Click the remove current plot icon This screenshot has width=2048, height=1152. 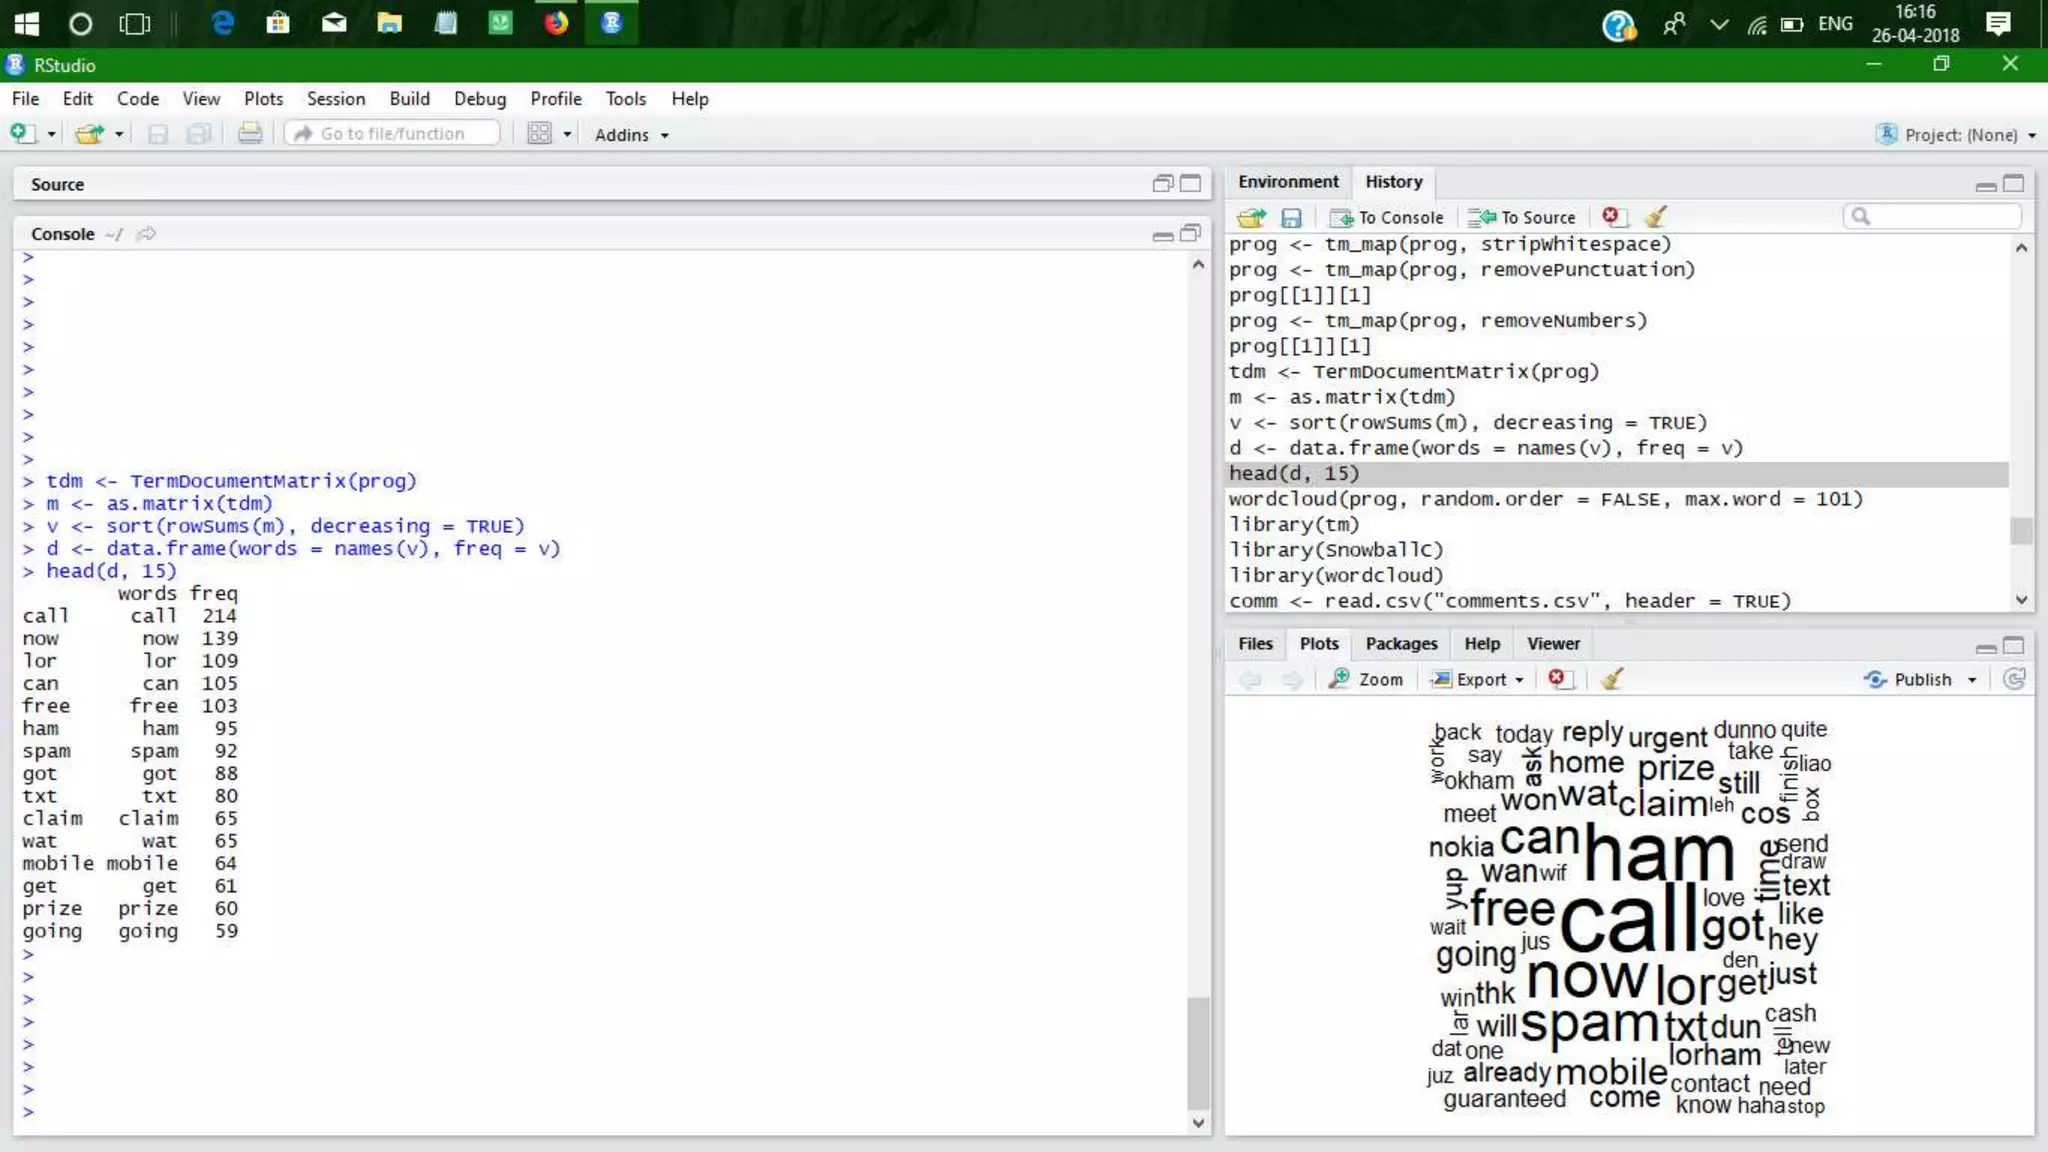[1557, 679]
